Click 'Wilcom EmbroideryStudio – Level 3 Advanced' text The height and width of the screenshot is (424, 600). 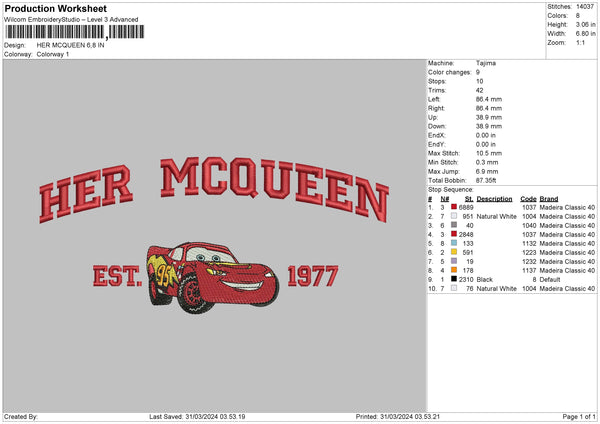[71, 20]
